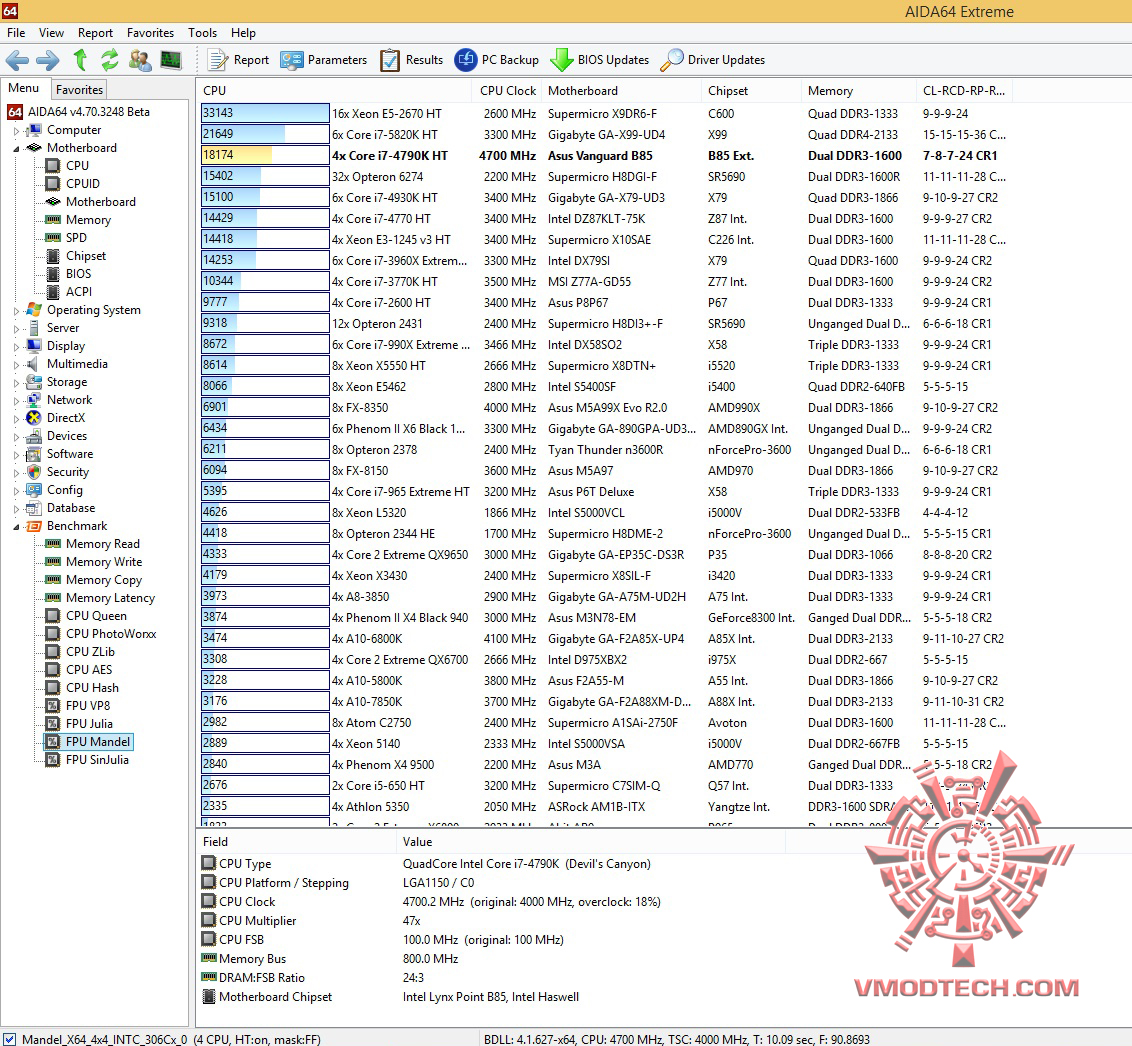Open the monitor diagnostics toolbar icon
1132x1046 pixels.
[x=171, y=60]
